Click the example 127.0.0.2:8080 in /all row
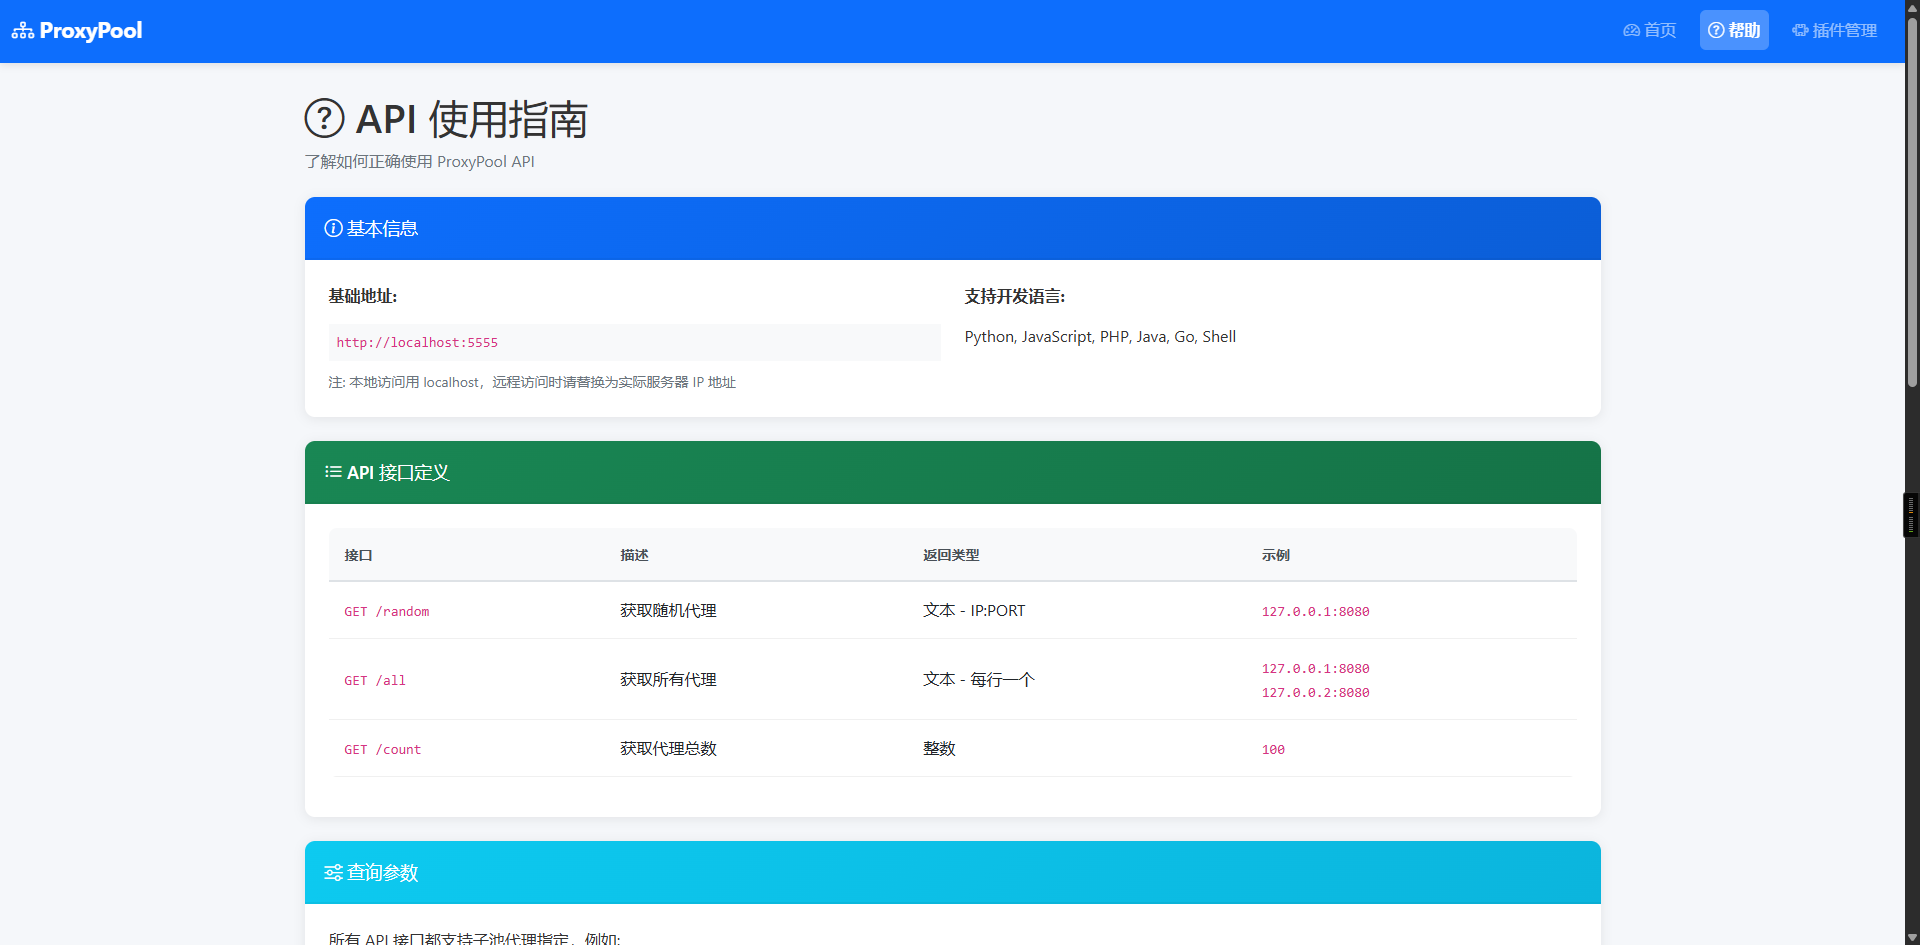 1316,692
